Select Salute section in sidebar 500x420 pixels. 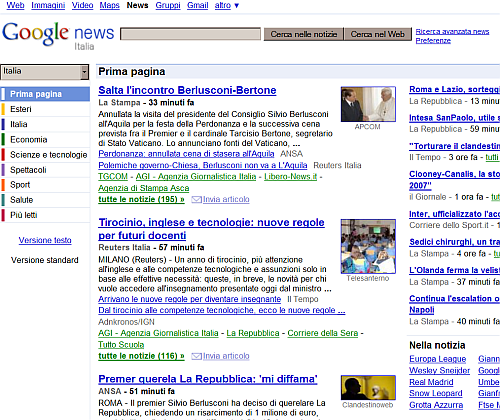(x=45, y=200)
